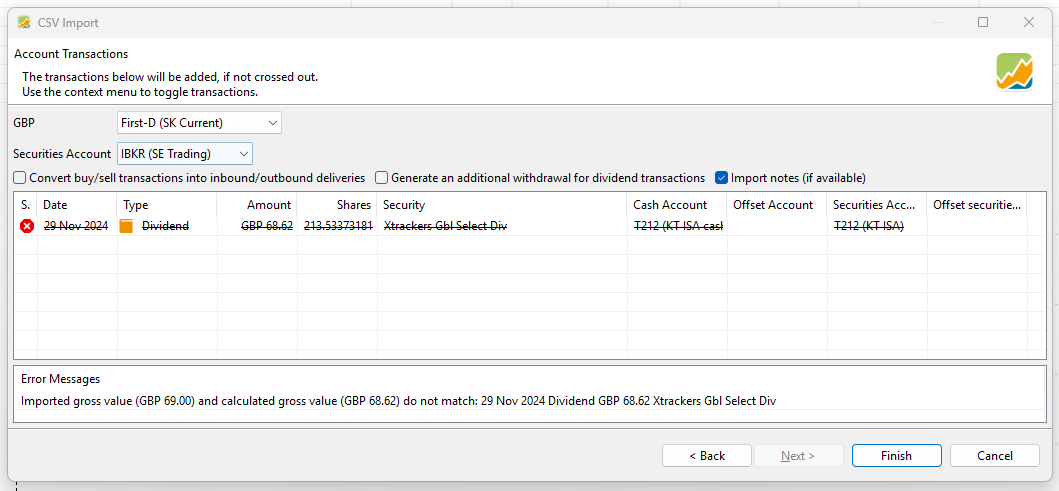The image size is (1059, 491).
Task: Enable convert buy/sell into deliveries checkbox
Action: pos(20,178)
